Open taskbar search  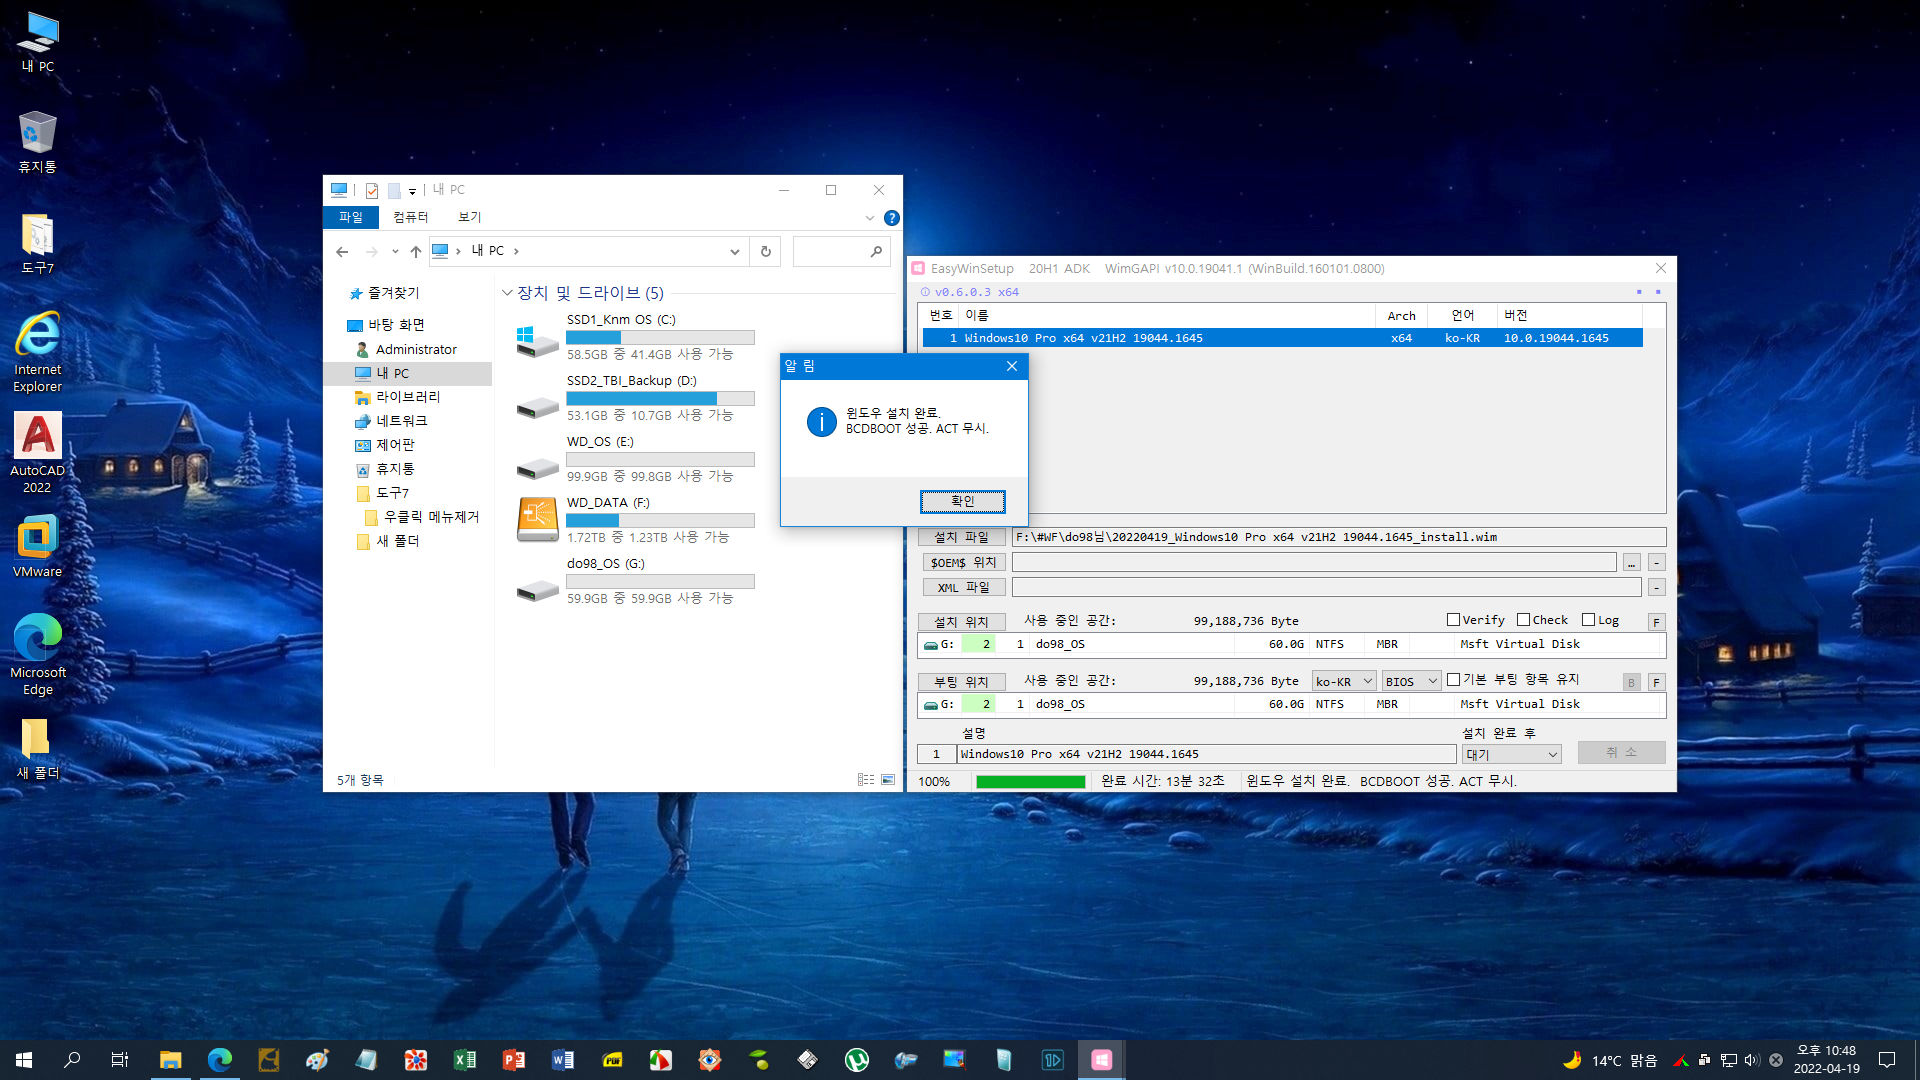[x=72, y=1060]
